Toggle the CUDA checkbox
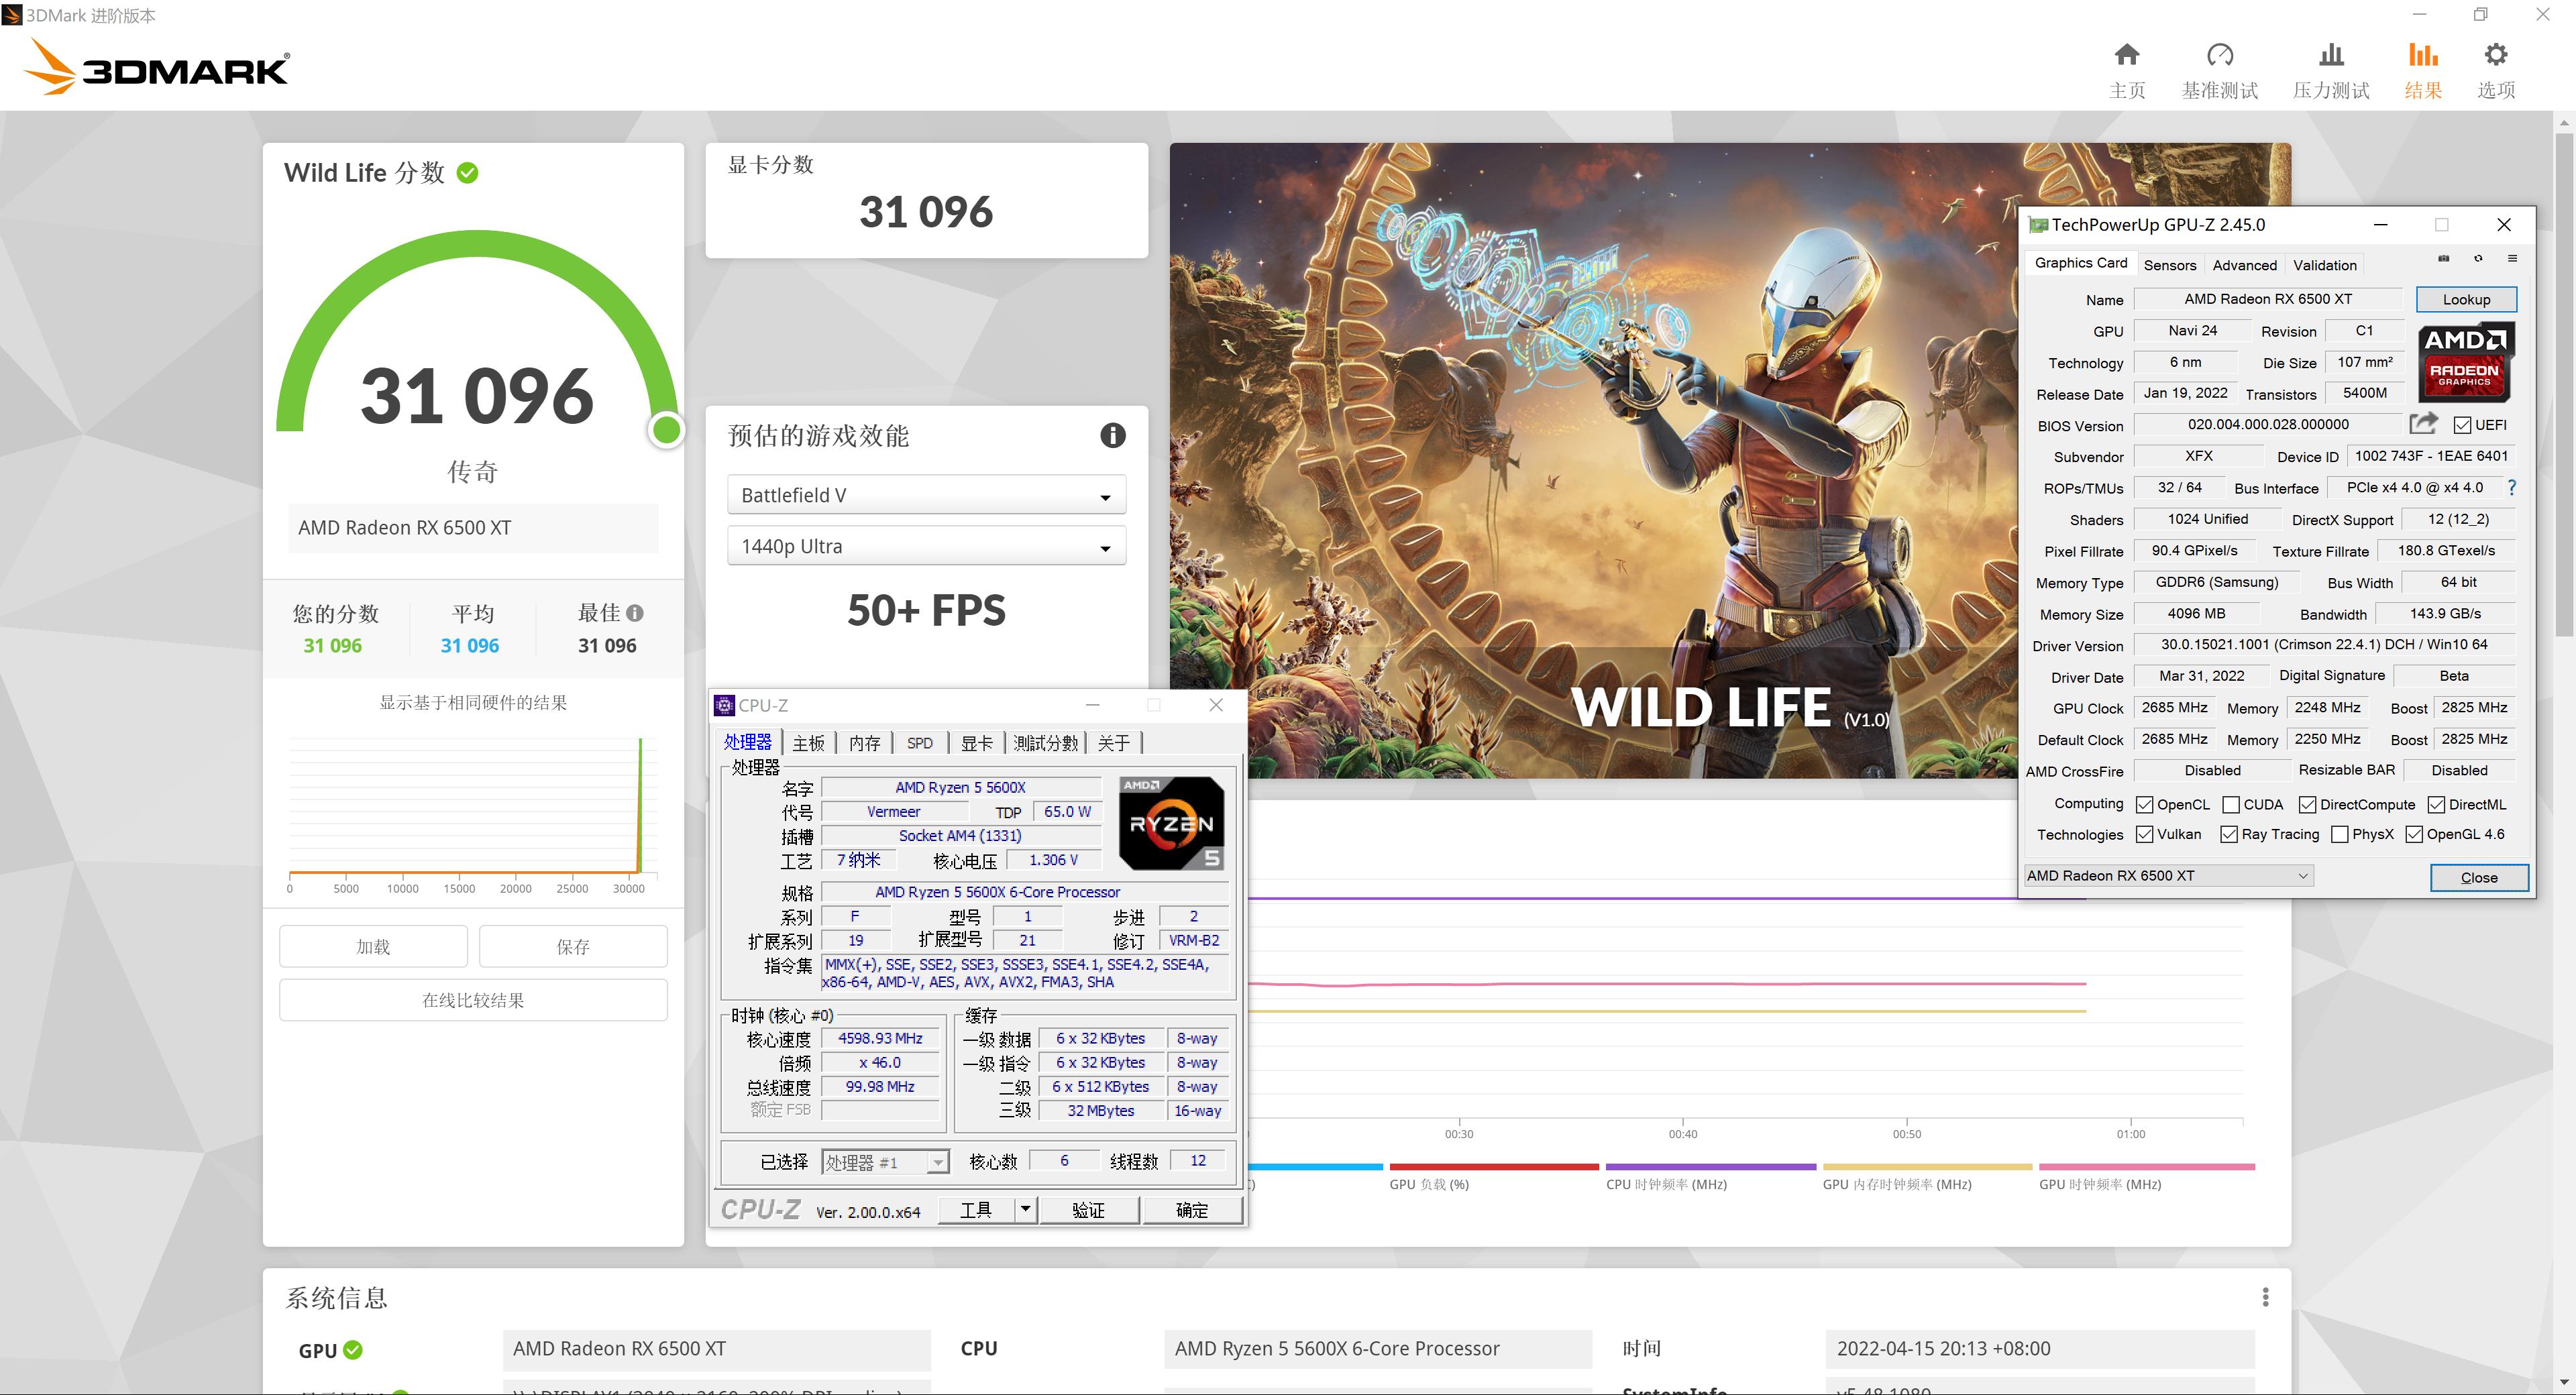This screenshot has width=2576, height=1395. coord(2231,805)
